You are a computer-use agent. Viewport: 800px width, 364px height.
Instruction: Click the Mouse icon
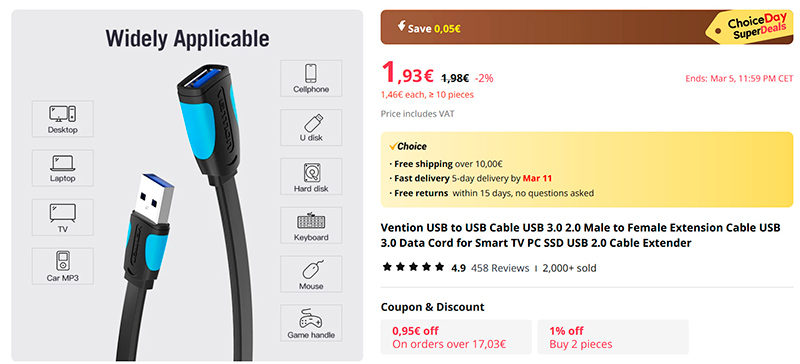312,270
